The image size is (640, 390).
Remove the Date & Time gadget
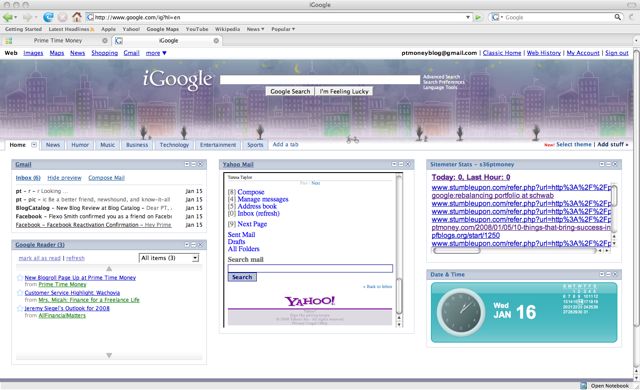point(615,274)
